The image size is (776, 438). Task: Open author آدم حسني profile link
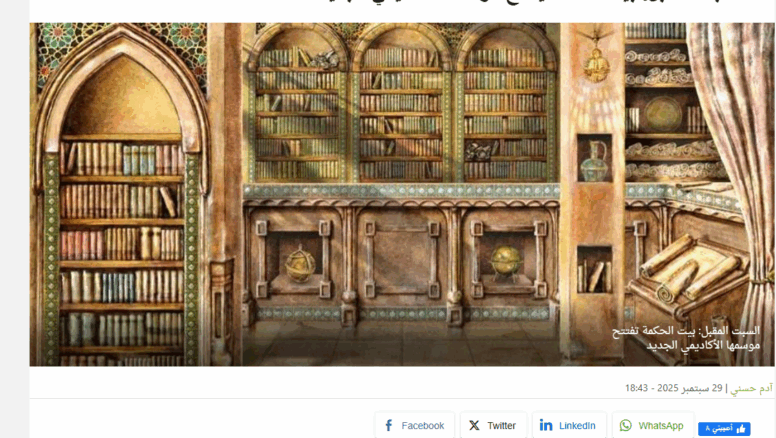(751, 388)
